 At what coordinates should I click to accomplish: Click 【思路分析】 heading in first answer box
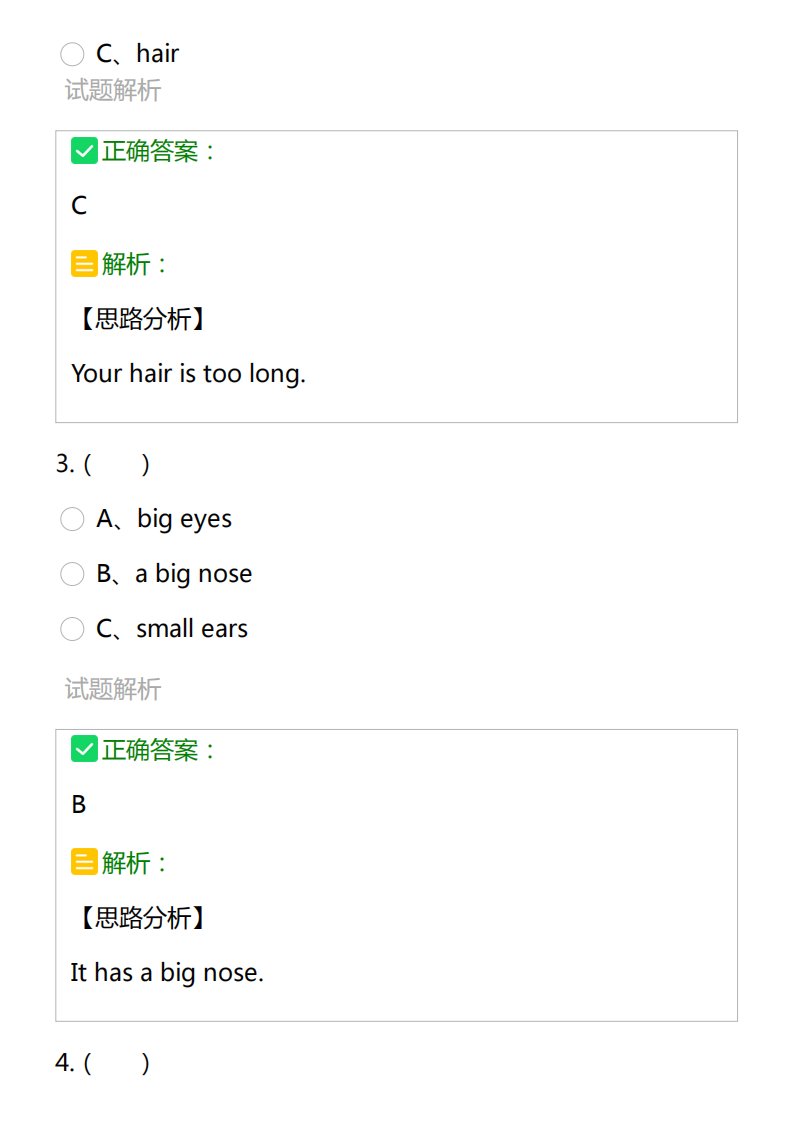(142, 318)
